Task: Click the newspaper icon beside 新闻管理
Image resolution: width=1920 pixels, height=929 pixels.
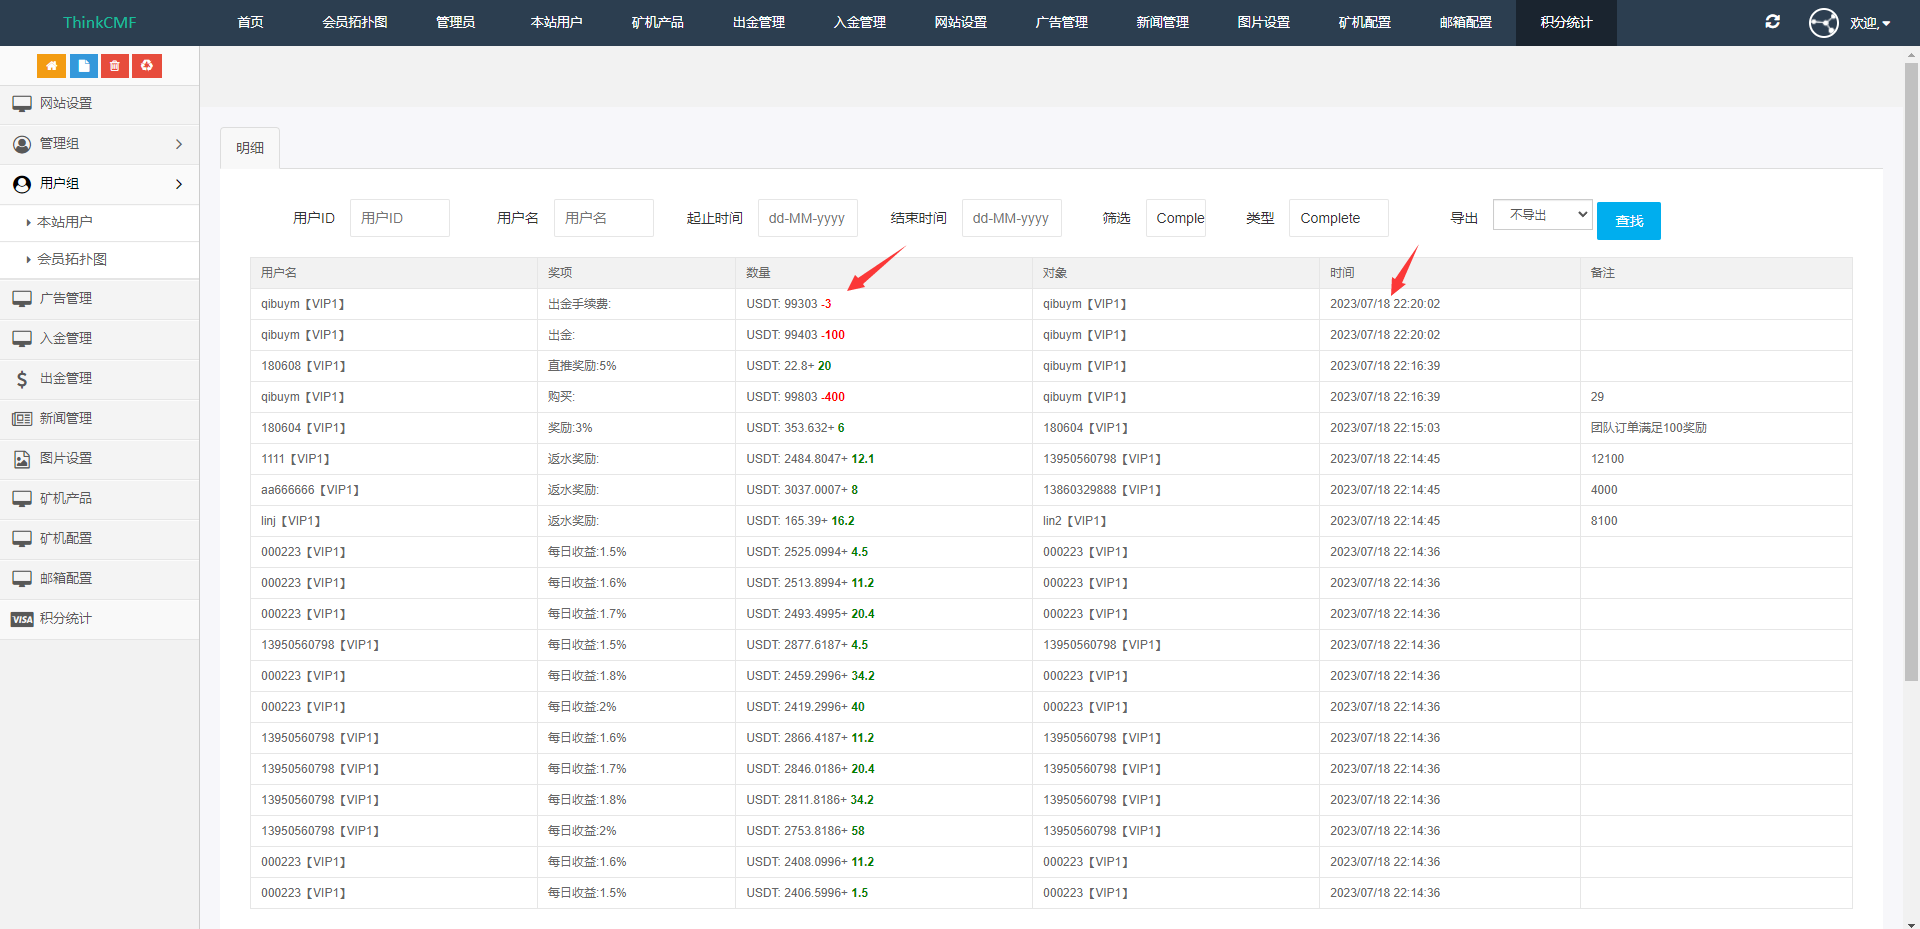Action: (x=22, y=419)
